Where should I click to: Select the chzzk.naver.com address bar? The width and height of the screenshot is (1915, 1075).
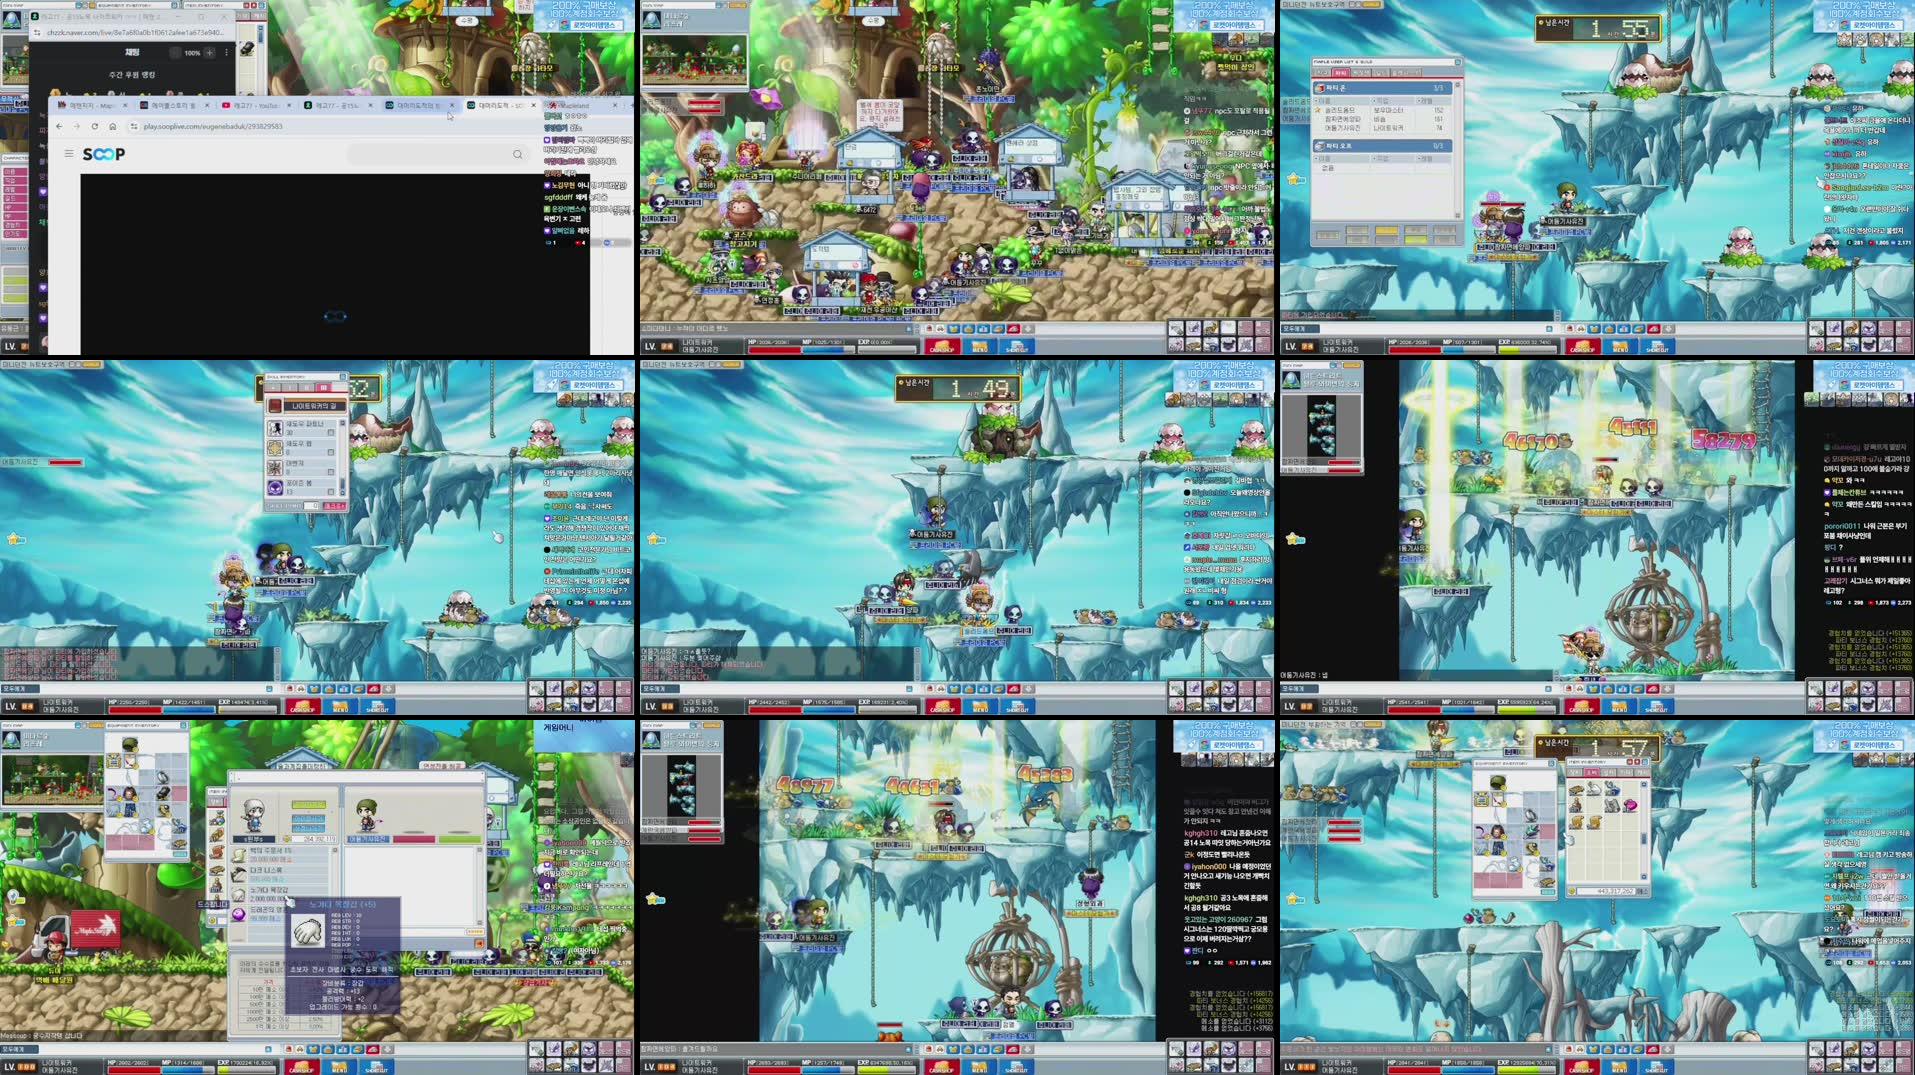pyautogui.click(x=135, y=32)
